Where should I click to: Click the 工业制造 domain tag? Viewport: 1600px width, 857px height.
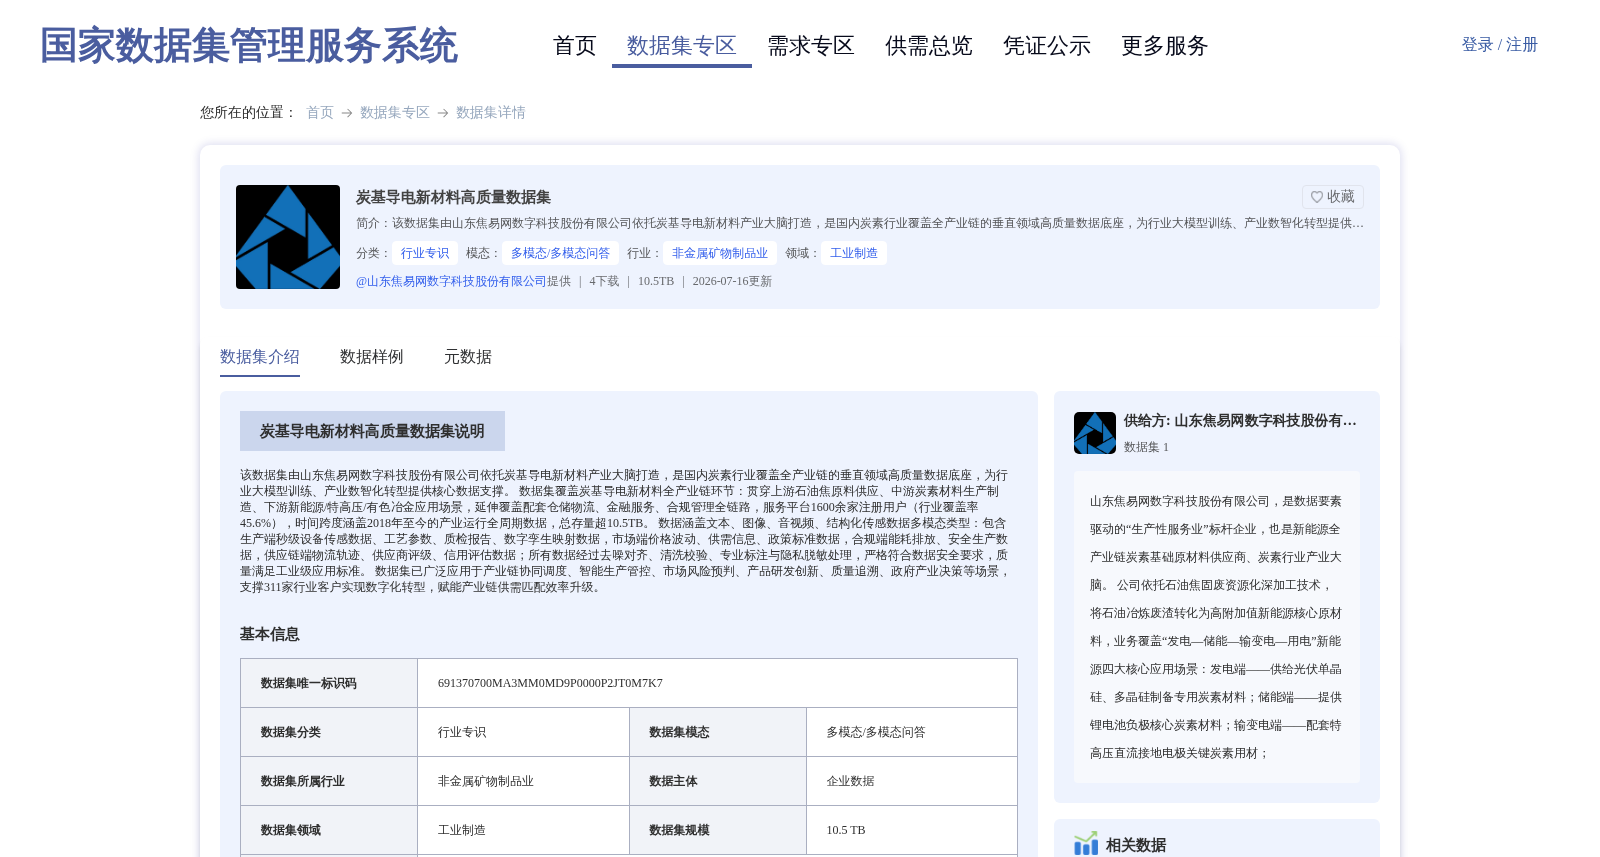(x=854, y=253)
